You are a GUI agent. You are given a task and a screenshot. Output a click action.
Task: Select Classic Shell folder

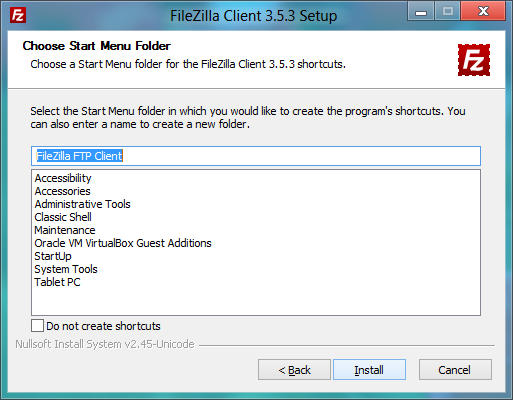(63, 217)
